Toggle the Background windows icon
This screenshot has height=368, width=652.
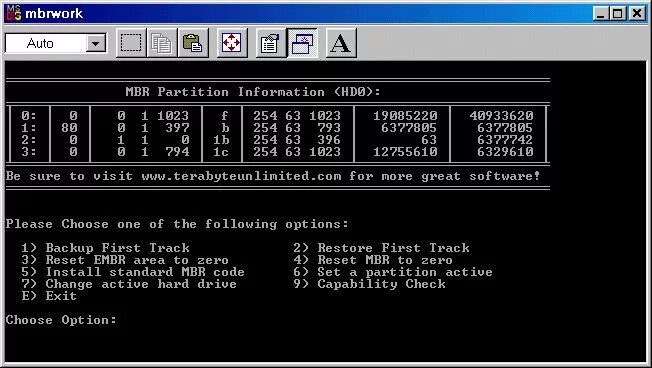302,43
